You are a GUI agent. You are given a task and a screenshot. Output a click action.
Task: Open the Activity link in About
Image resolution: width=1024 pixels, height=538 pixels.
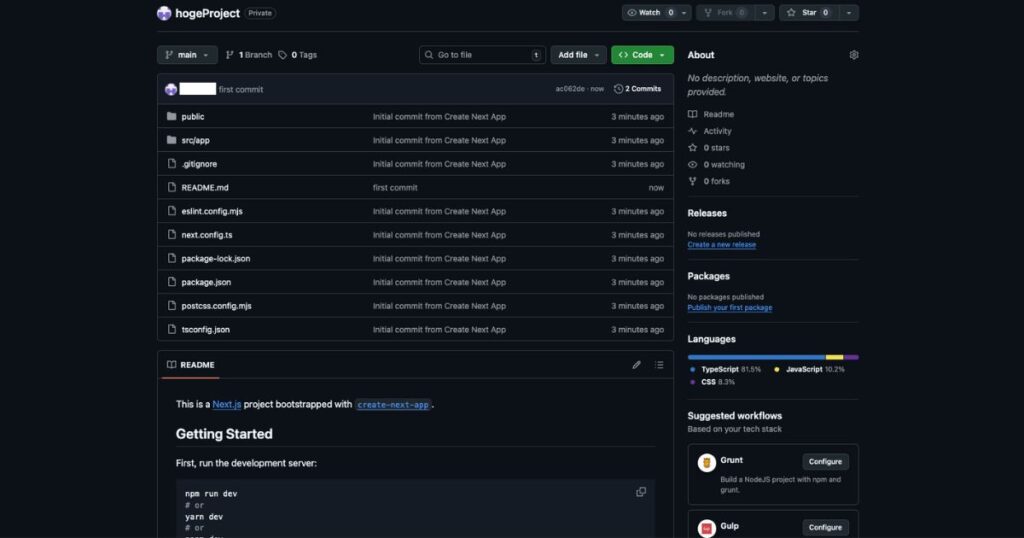717,131
